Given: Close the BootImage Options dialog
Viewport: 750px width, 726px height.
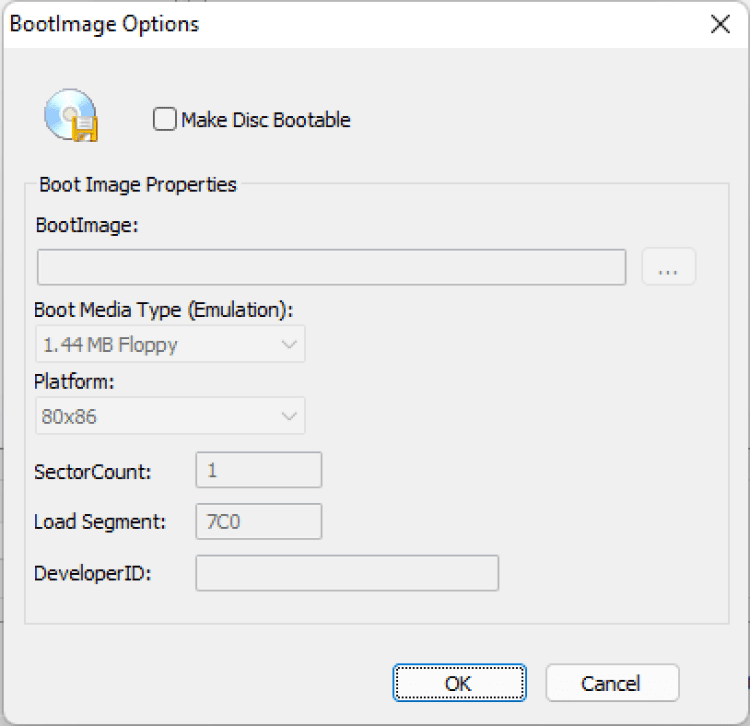Looking at the screenshot, I should [720, 25].
